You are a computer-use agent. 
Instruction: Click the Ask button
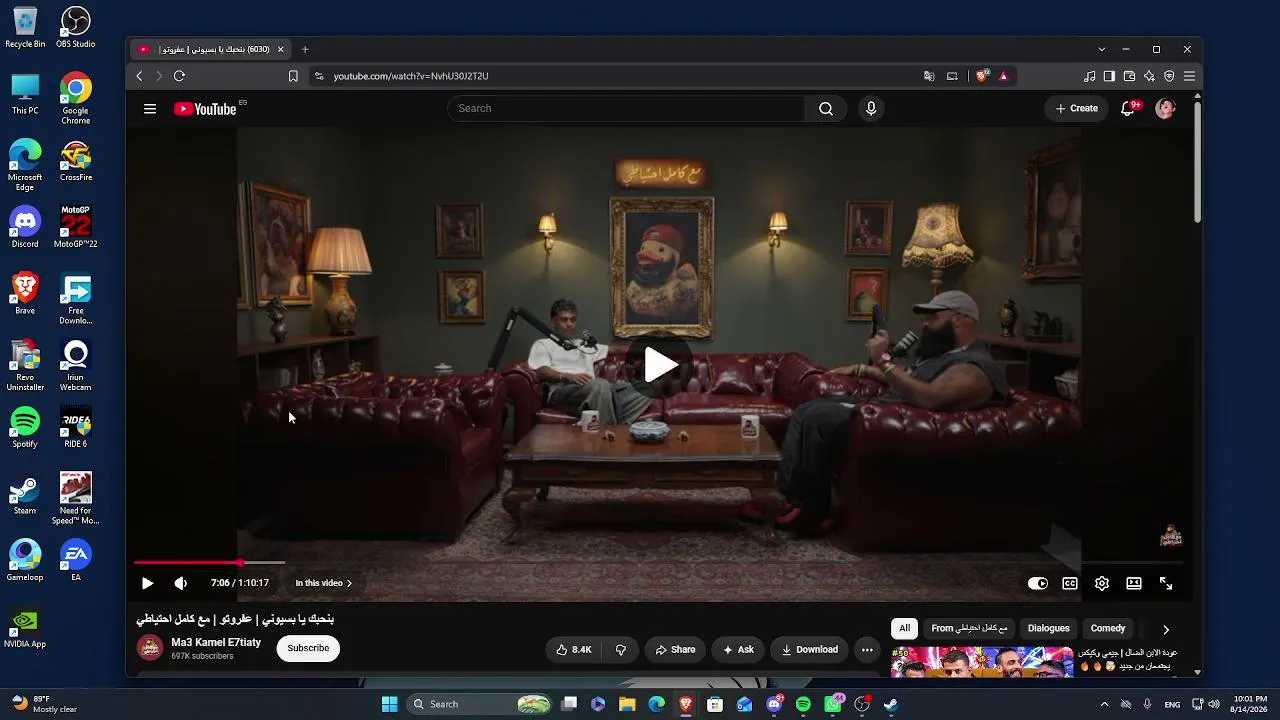coord(738,649)
